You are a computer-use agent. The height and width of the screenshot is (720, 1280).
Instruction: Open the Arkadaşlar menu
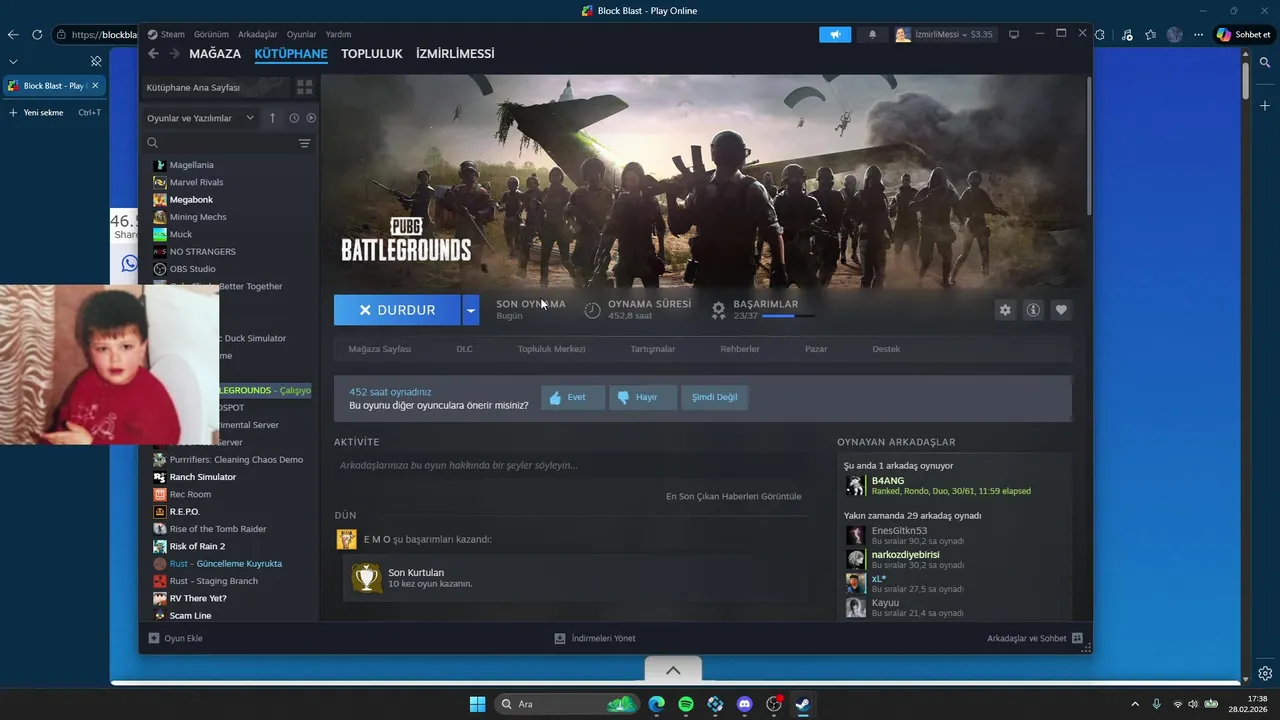[258, 34]
